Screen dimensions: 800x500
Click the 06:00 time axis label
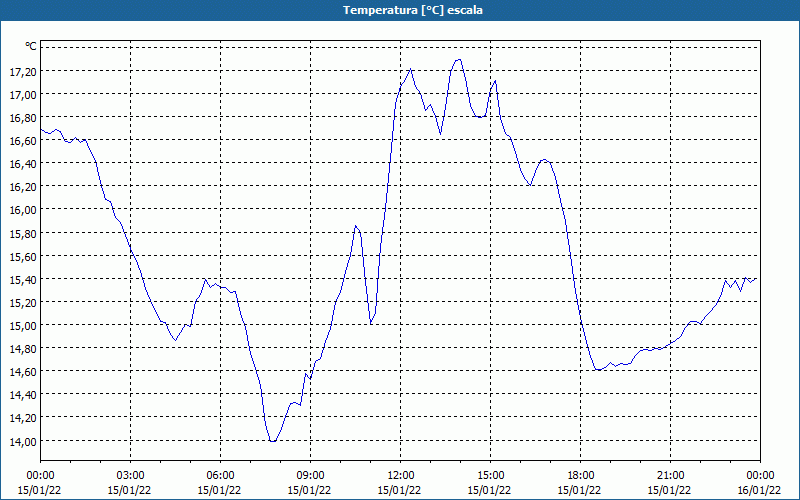tap(220, 476)
